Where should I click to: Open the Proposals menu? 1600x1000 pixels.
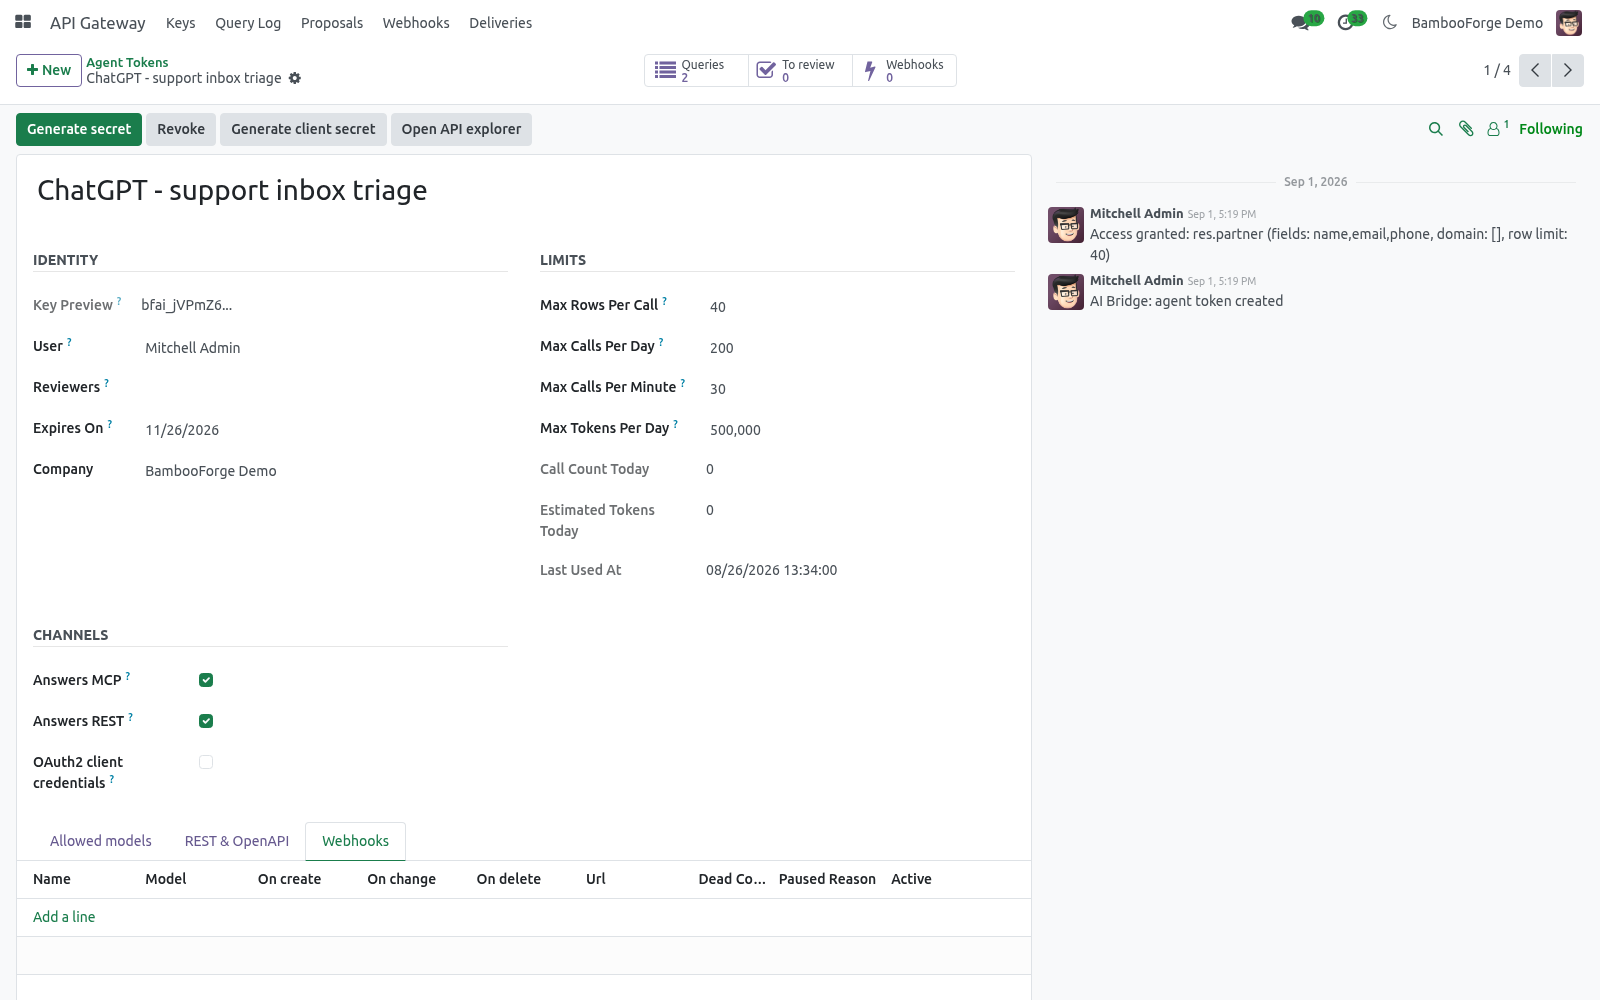[x=332, y=22]
